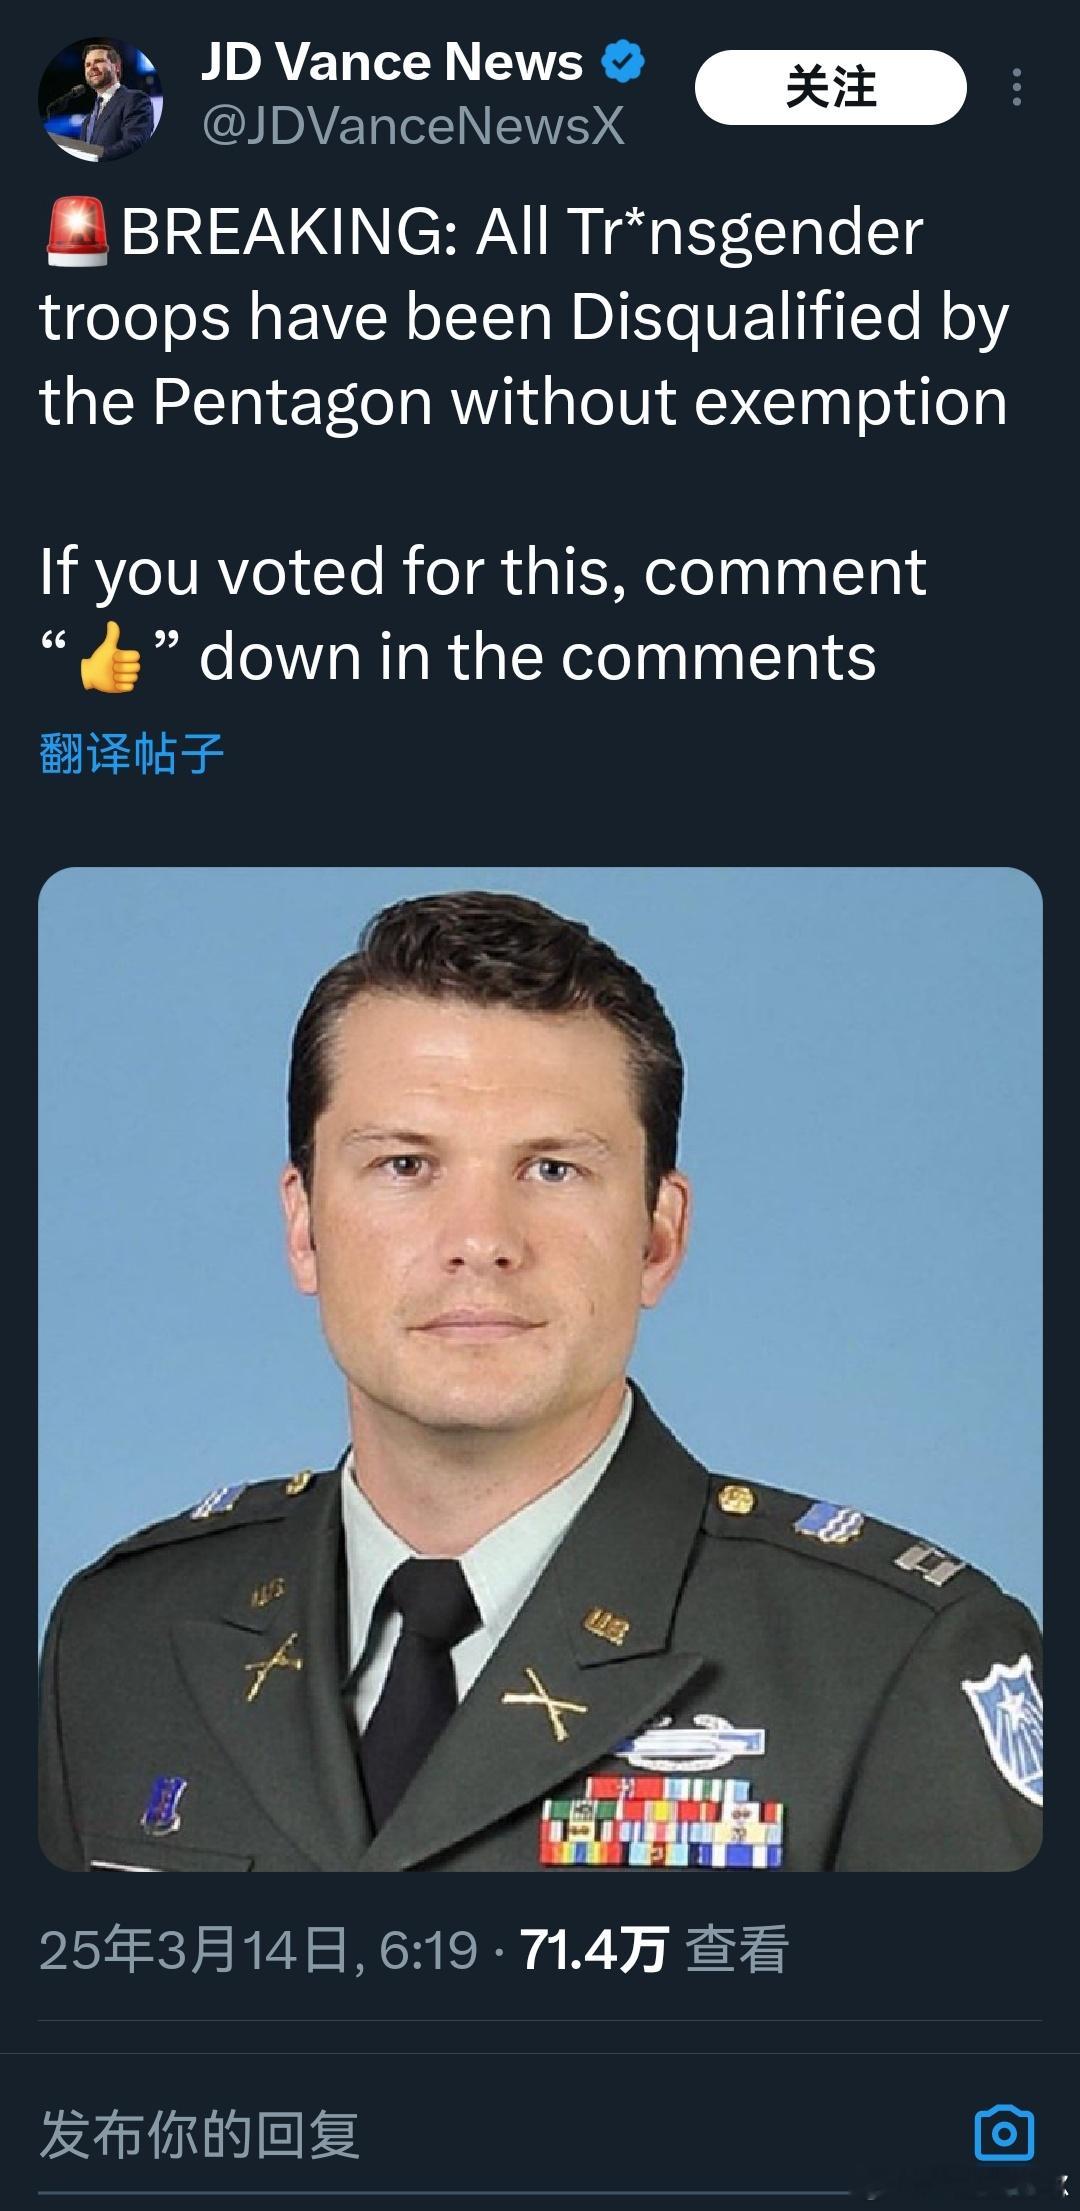Follow the account with 关注 button
1080x2211 pixels.
(x=830, y=87)
